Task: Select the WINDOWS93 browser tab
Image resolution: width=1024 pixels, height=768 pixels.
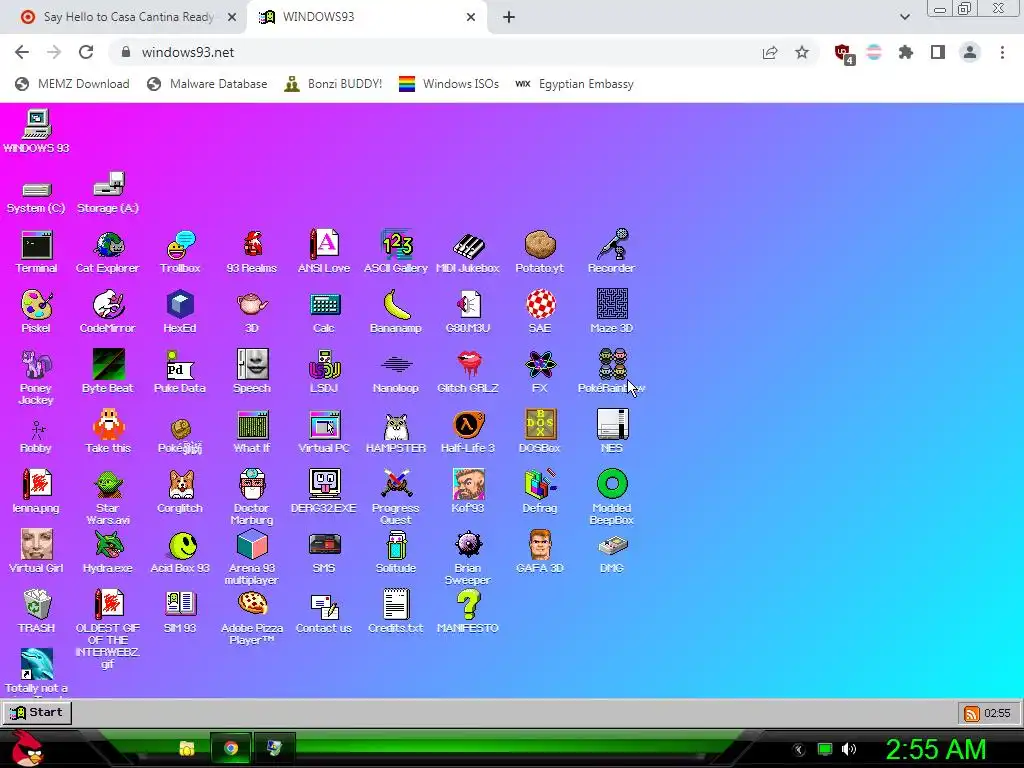Action: (x=367, y=17)
